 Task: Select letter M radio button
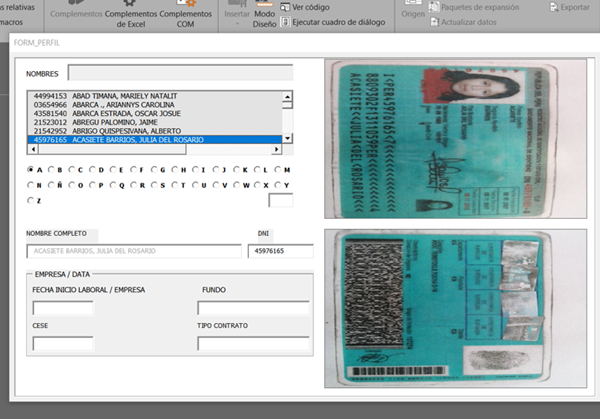(270, 170)
